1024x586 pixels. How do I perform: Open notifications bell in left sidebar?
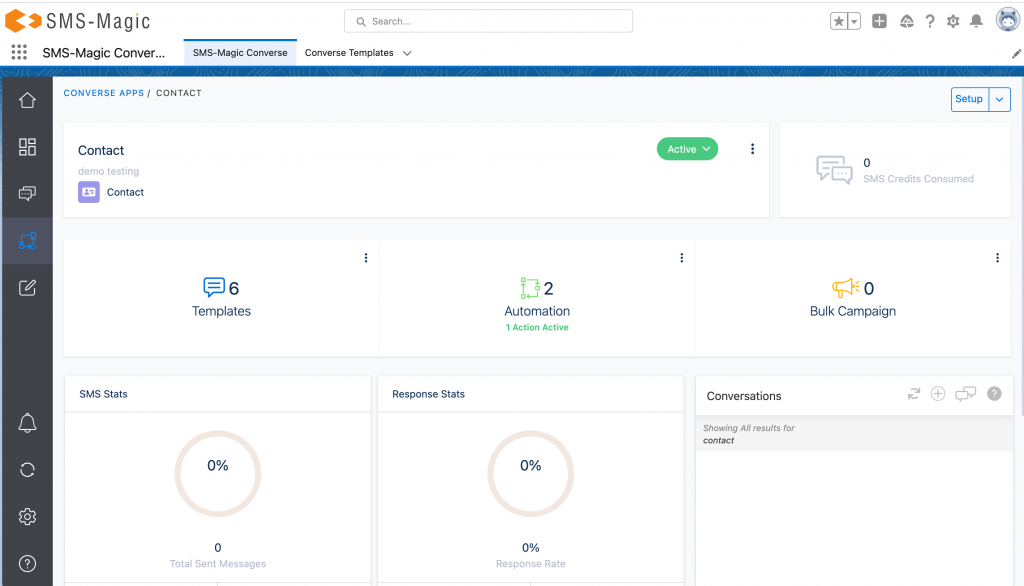point(27,423)
